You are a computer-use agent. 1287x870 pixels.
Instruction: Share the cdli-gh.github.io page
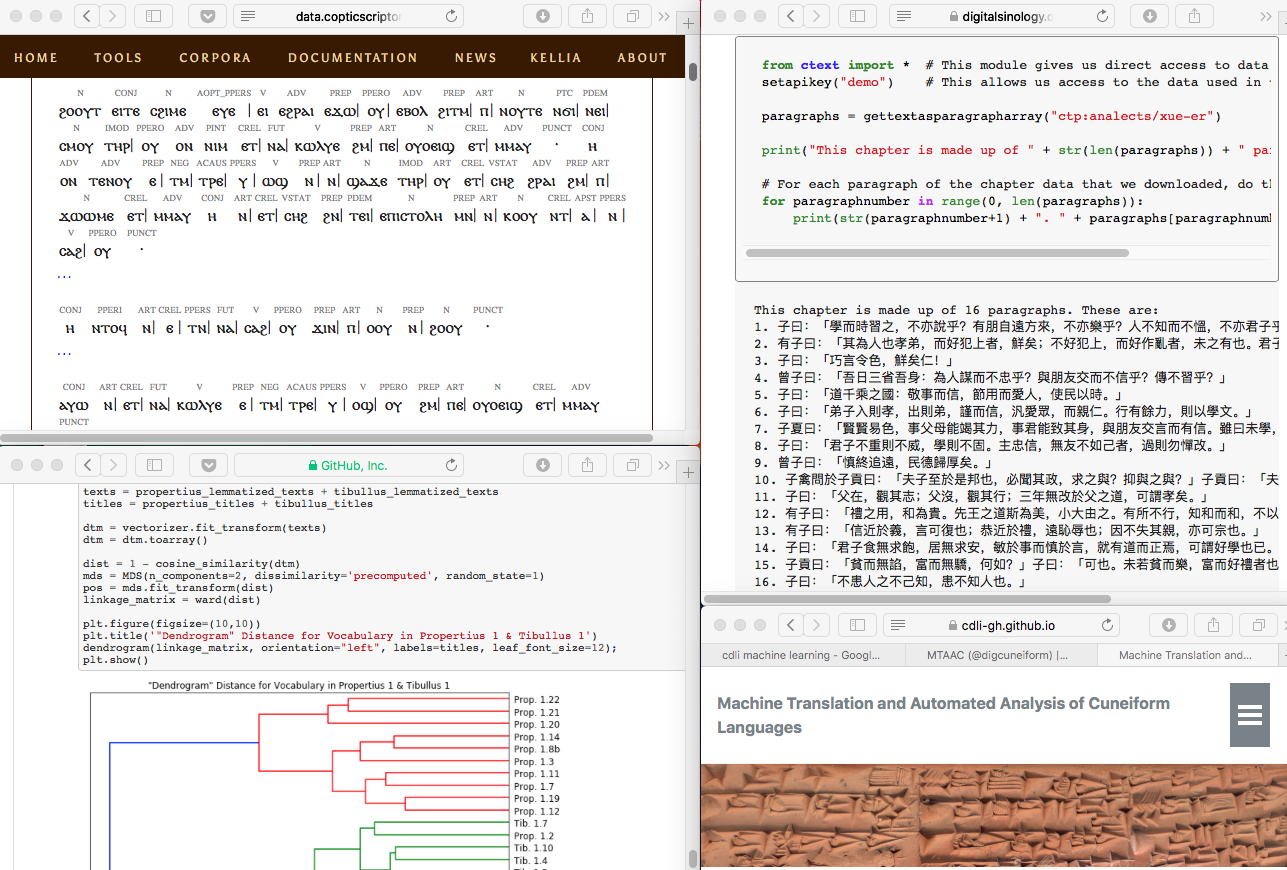[x=1213, y=625]
